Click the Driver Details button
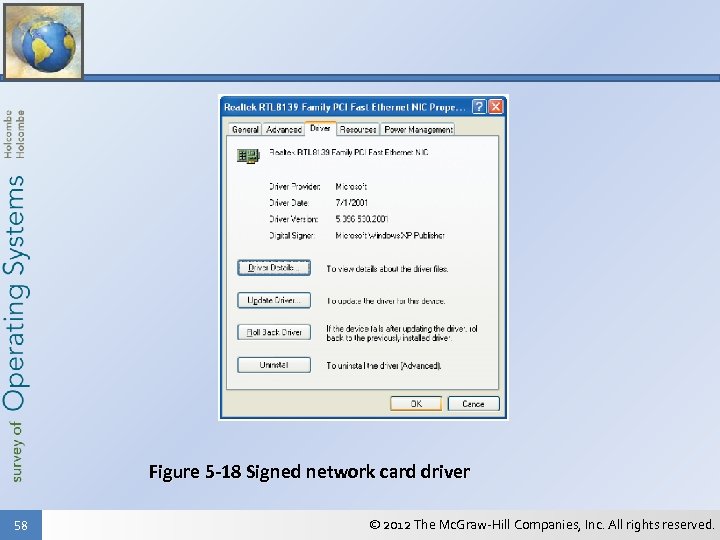 coord(274,268)
